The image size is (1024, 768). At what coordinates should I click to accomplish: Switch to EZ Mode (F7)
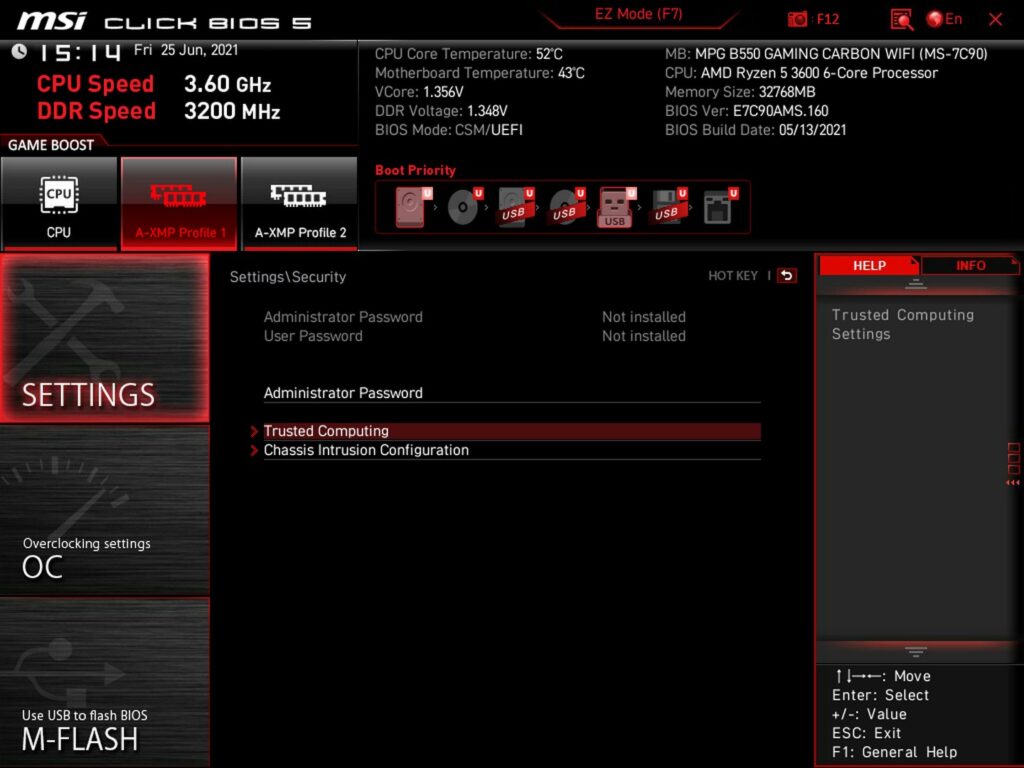[638, 14]
